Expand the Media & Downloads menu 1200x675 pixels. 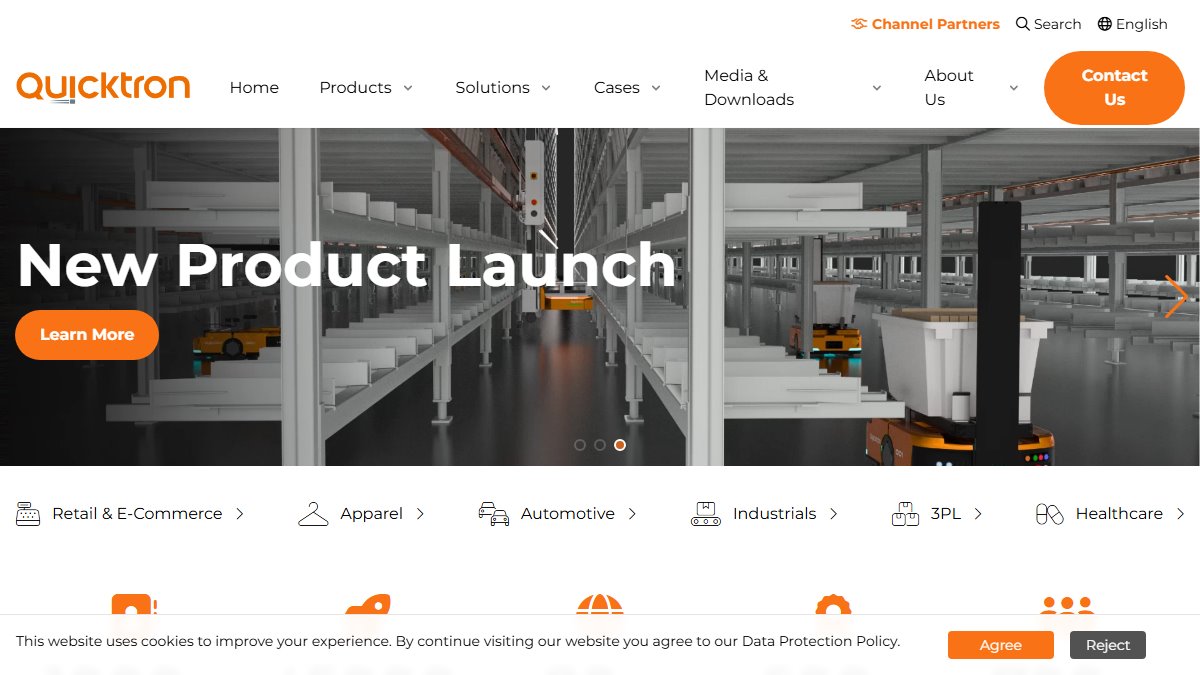pyautogui.click(x=793, y=88)
